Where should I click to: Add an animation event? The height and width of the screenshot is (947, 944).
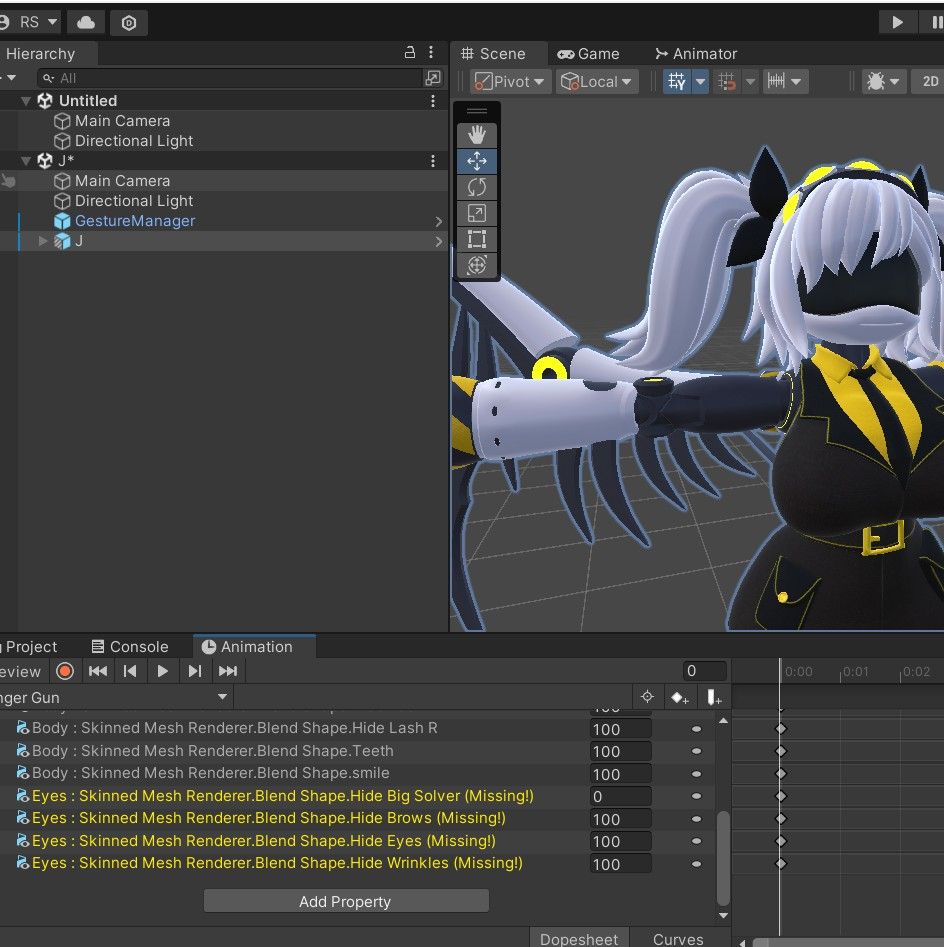714,698
